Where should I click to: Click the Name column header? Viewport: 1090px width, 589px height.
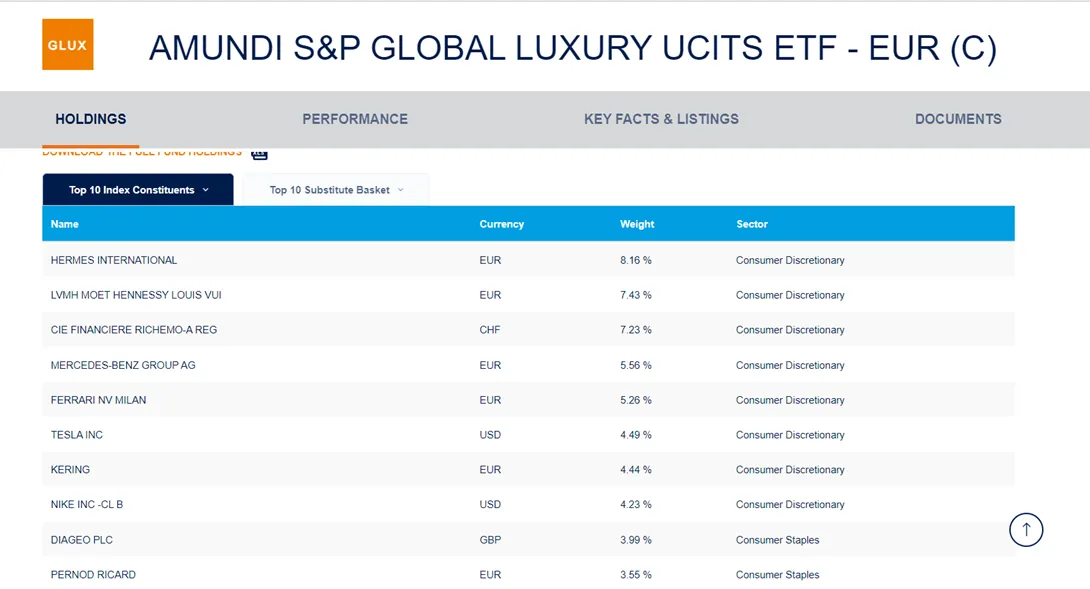[65, 224]
